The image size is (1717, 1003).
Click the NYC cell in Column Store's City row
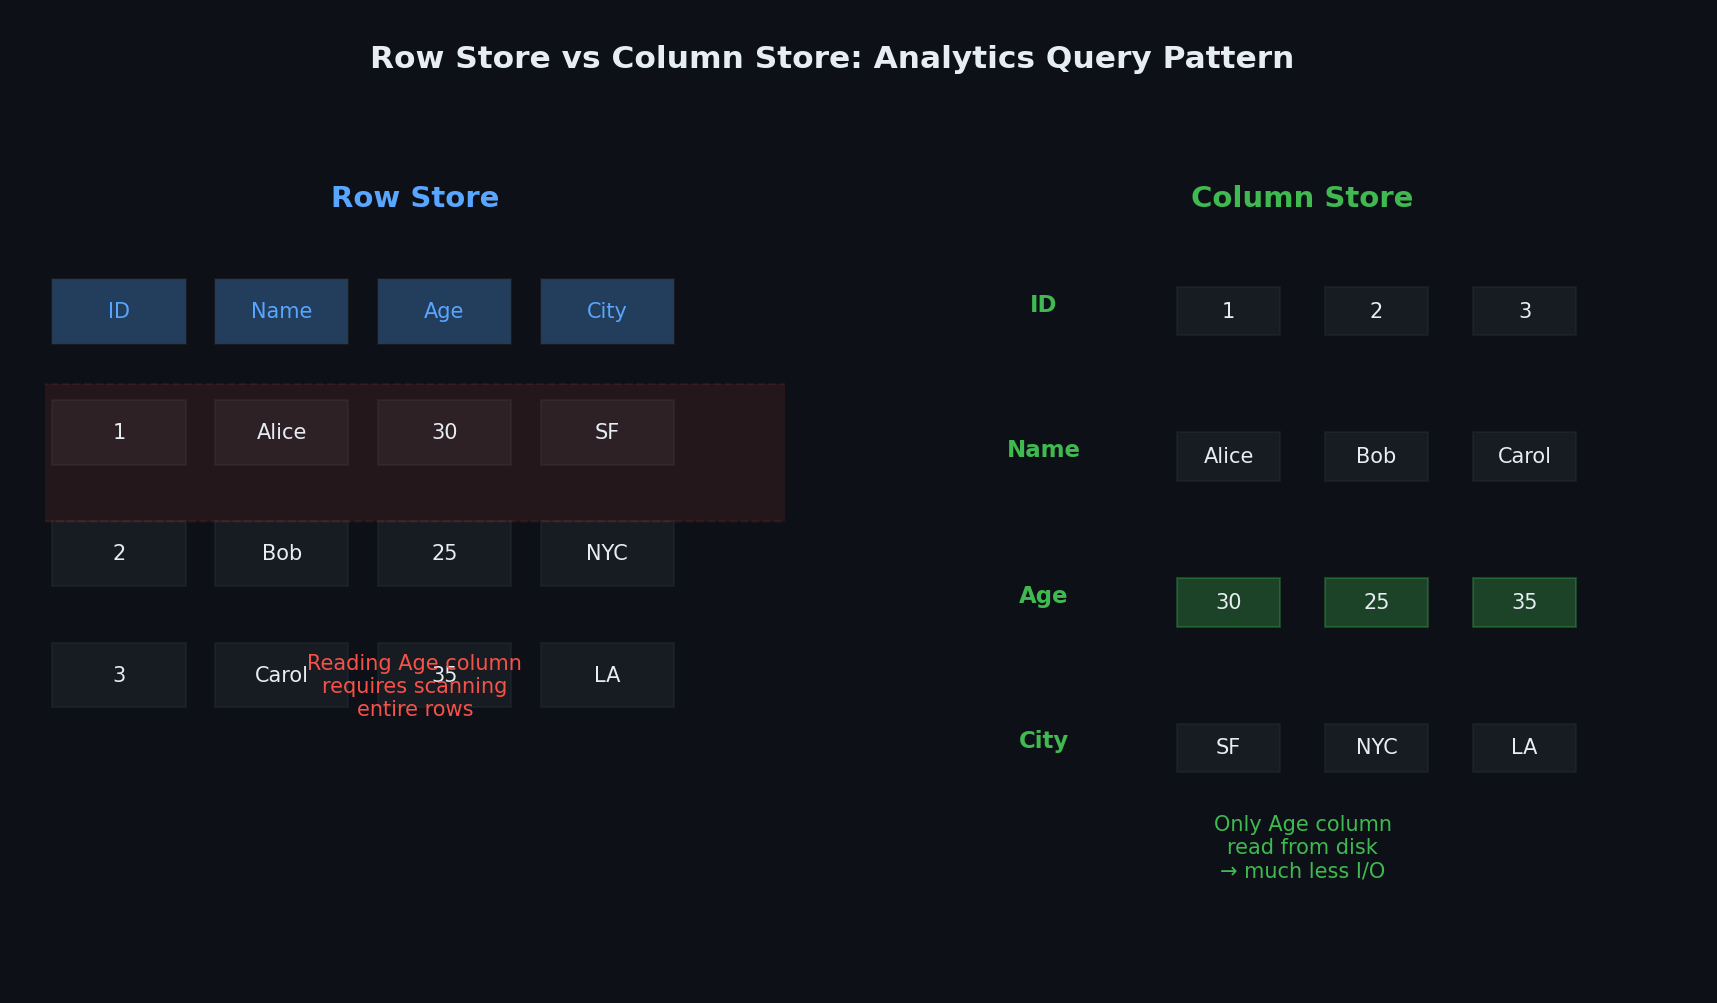pos(1376,748)
